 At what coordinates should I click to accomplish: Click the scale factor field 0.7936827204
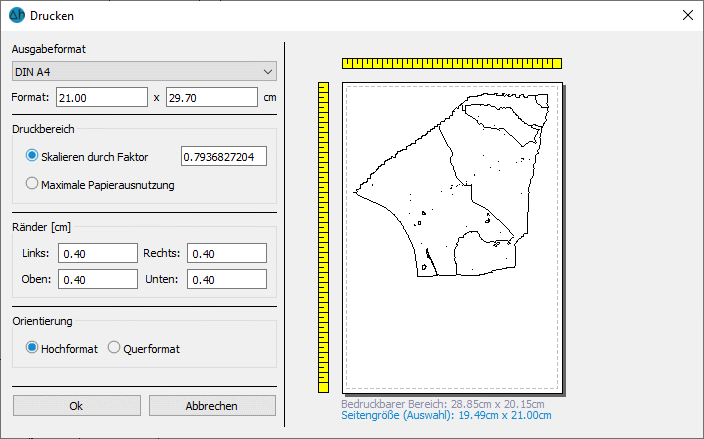point(224,156)
